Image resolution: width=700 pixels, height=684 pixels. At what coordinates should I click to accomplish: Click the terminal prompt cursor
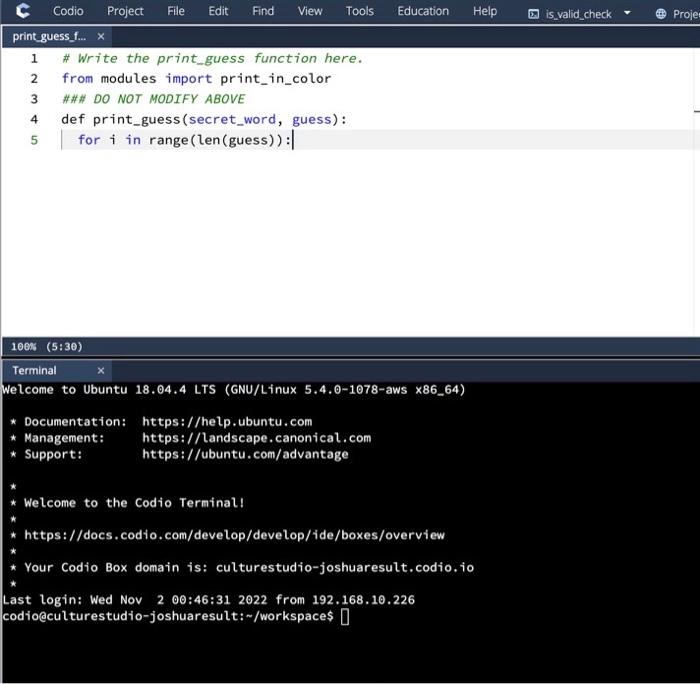345,617
